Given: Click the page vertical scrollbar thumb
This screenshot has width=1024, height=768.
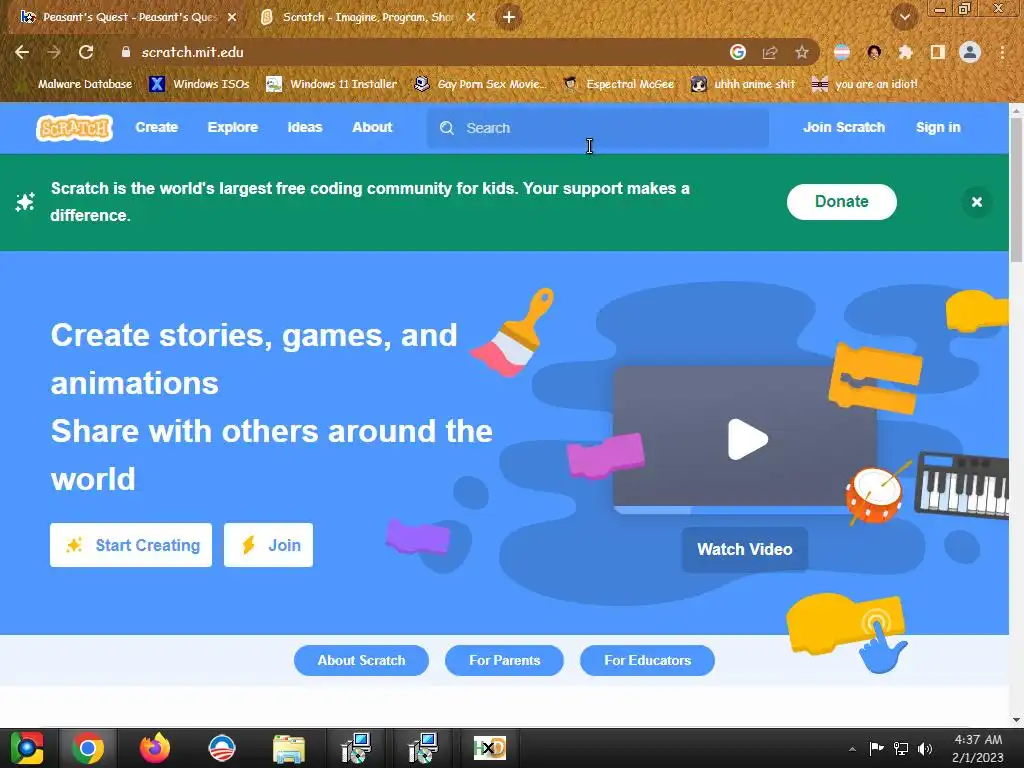Looking at the screenshot, I should (x=1016, y=189).
